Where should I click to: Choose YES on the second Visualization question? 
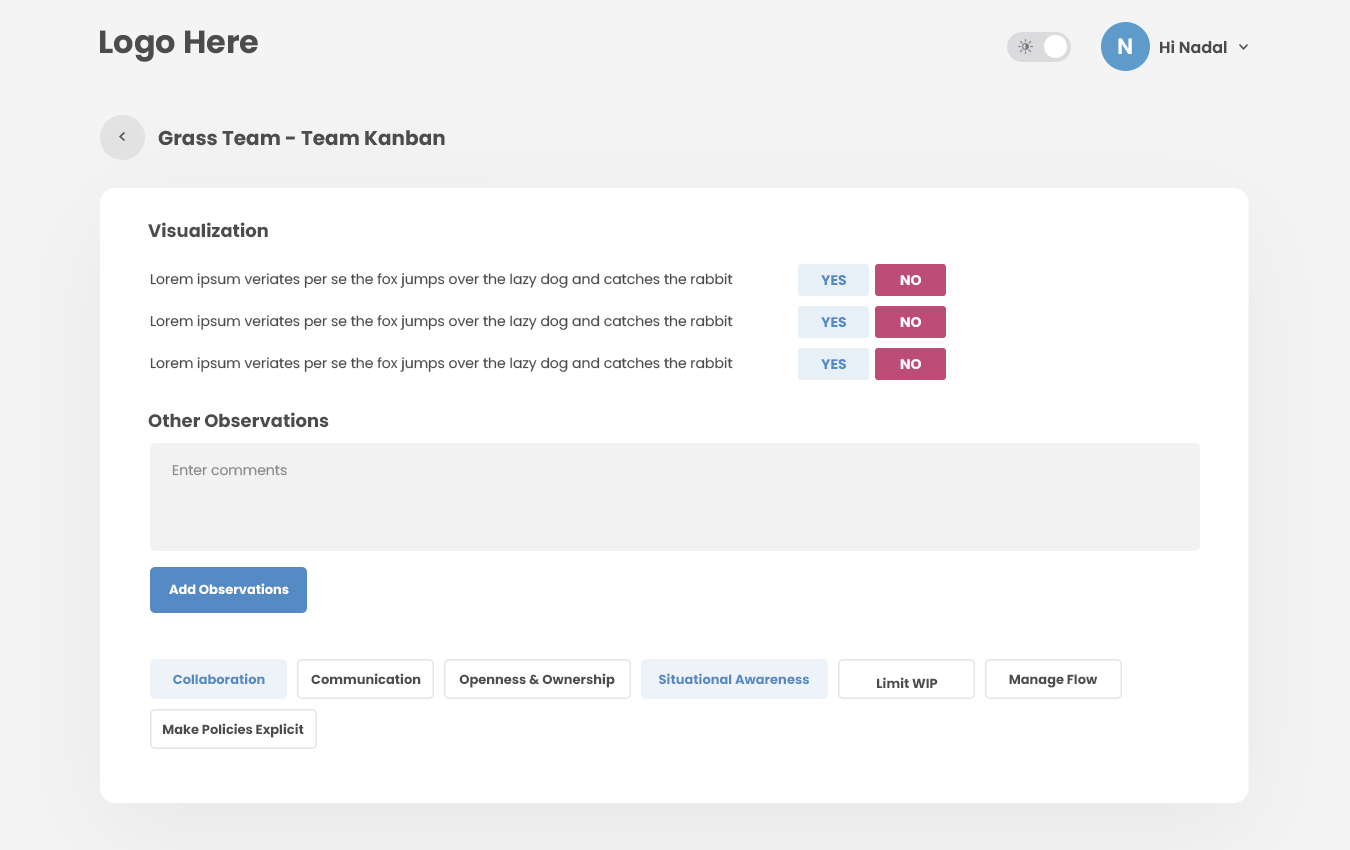833,322
